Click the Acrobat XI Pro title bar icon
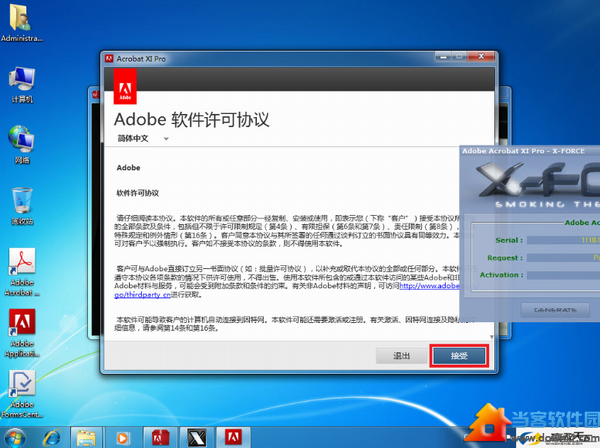The image size is (600, 448). [109, 59]
